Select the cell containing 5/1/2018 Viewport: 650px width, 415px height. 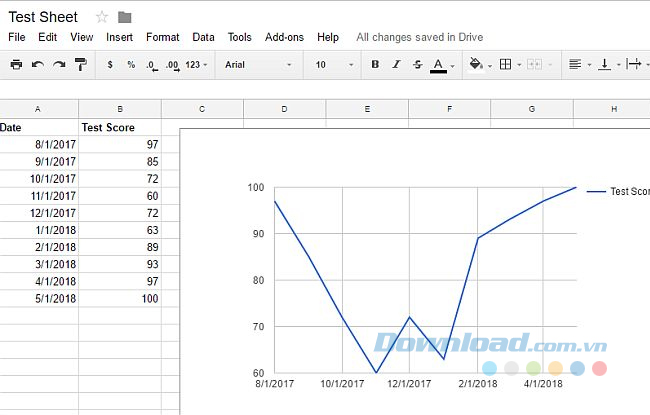[39, 299]
